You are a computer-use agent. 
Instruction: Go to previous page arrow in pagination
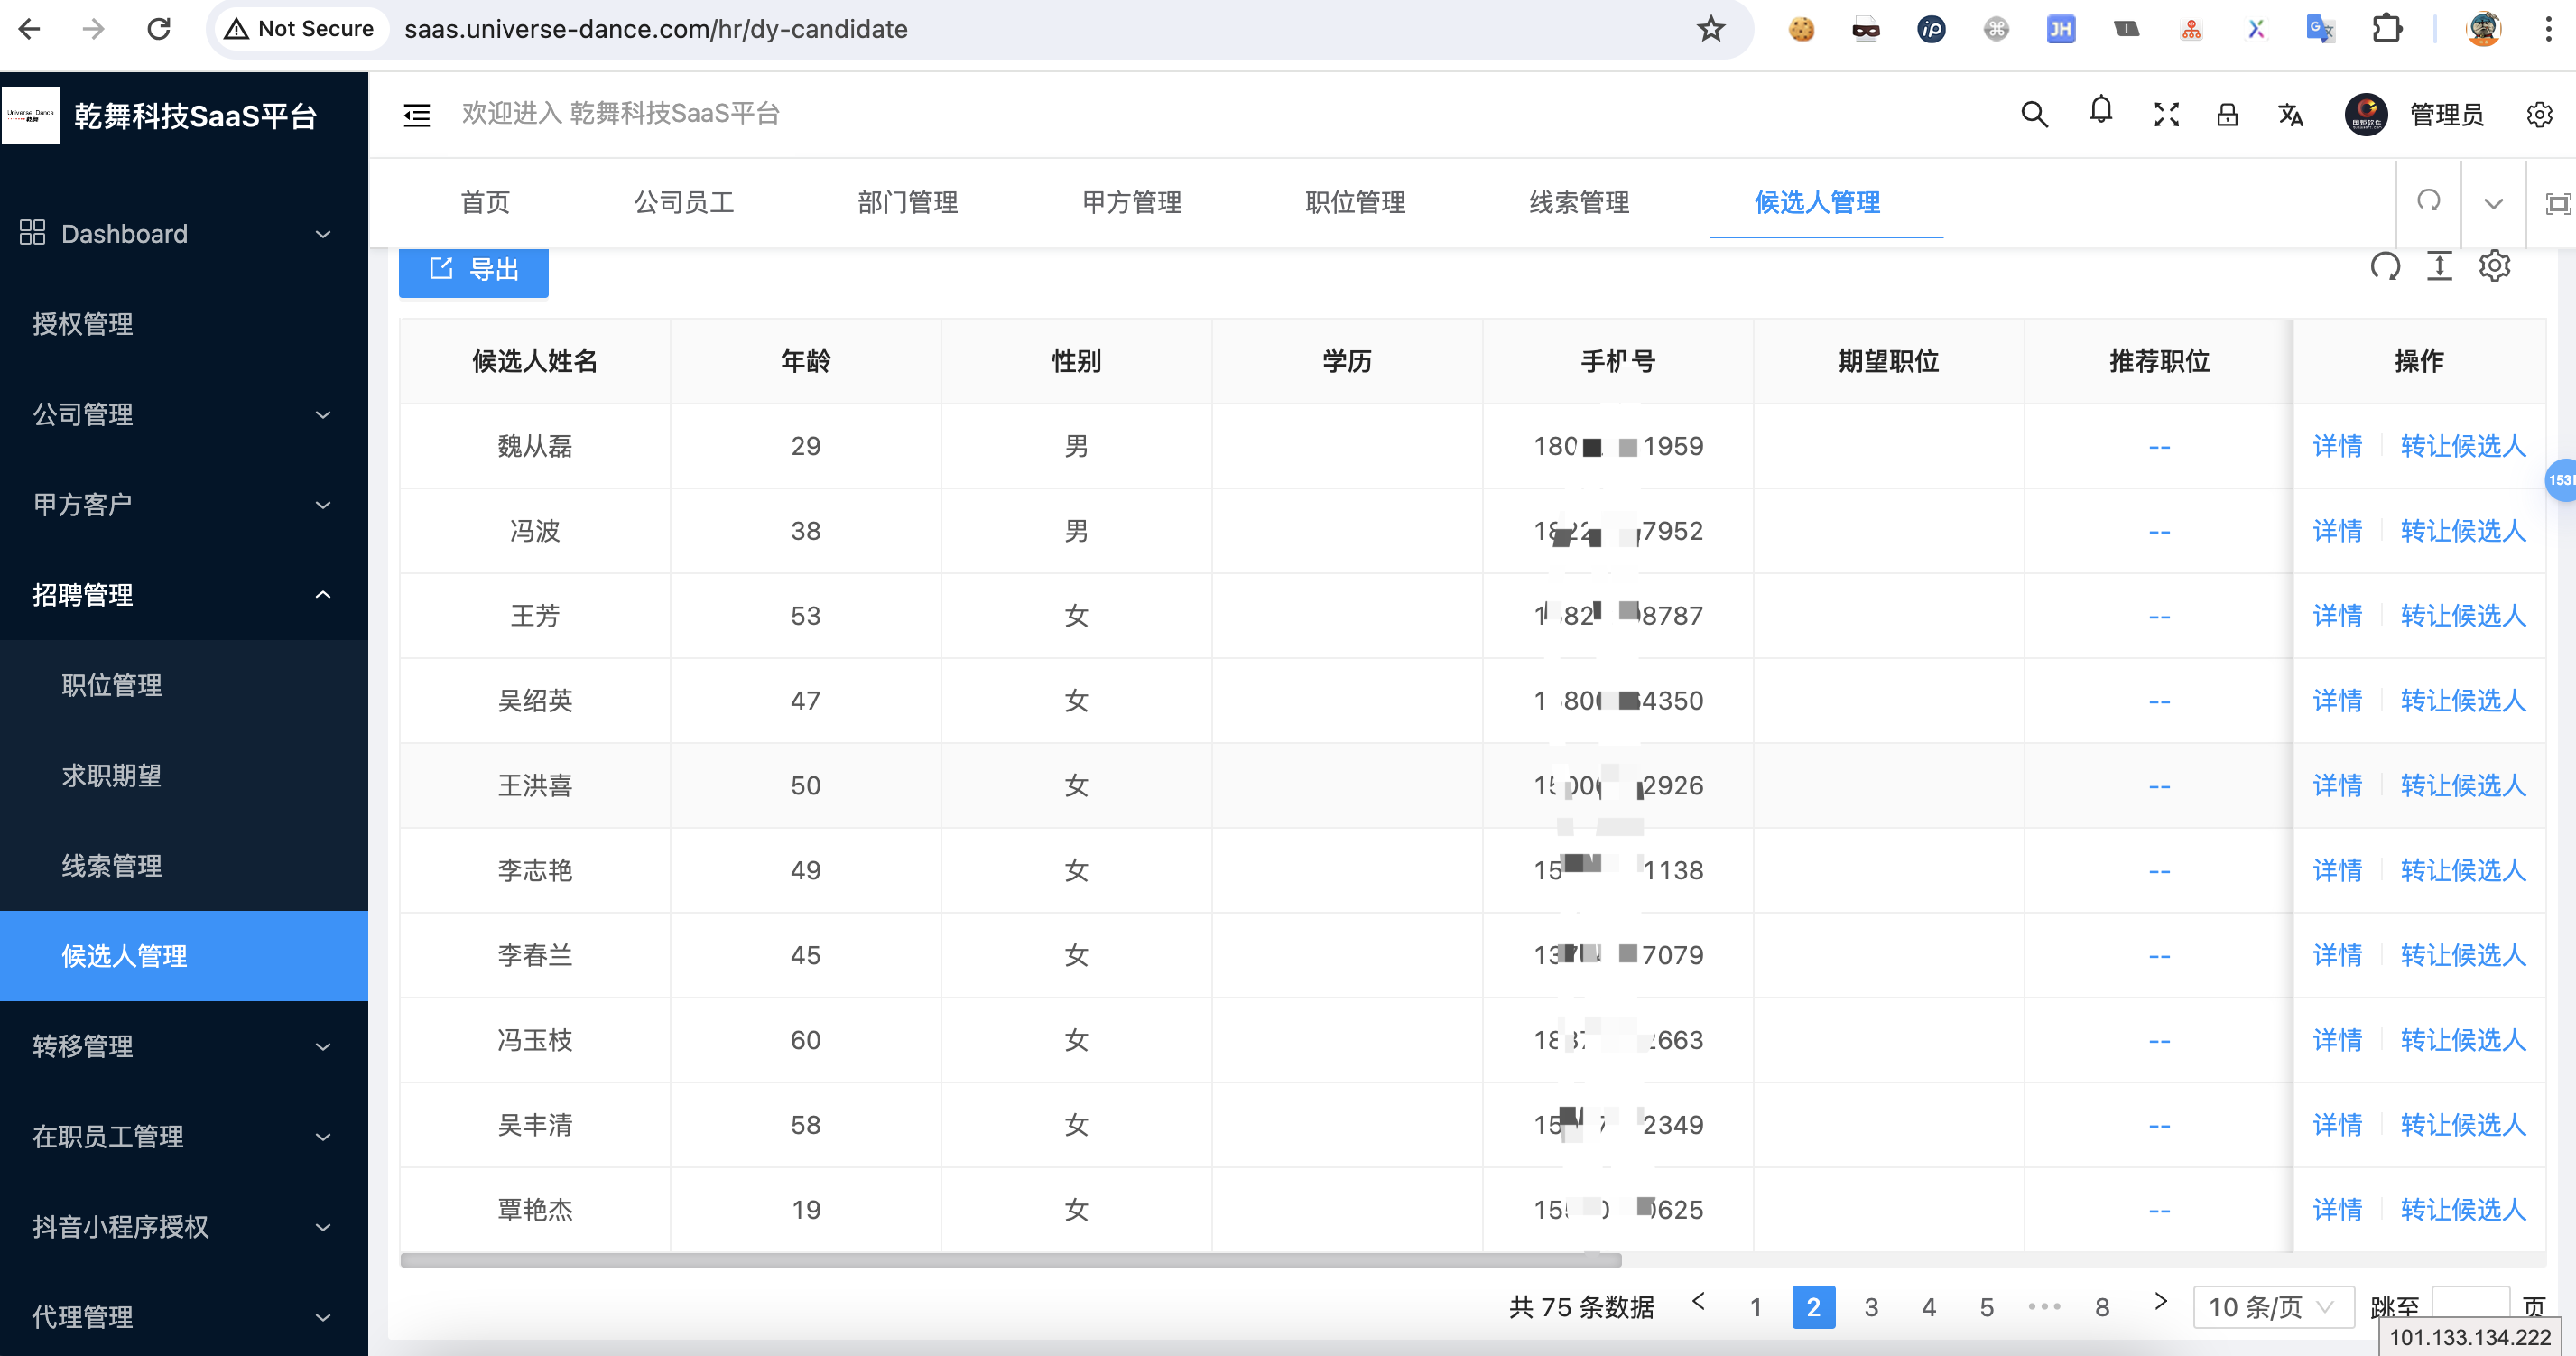pos(1698,1302)
